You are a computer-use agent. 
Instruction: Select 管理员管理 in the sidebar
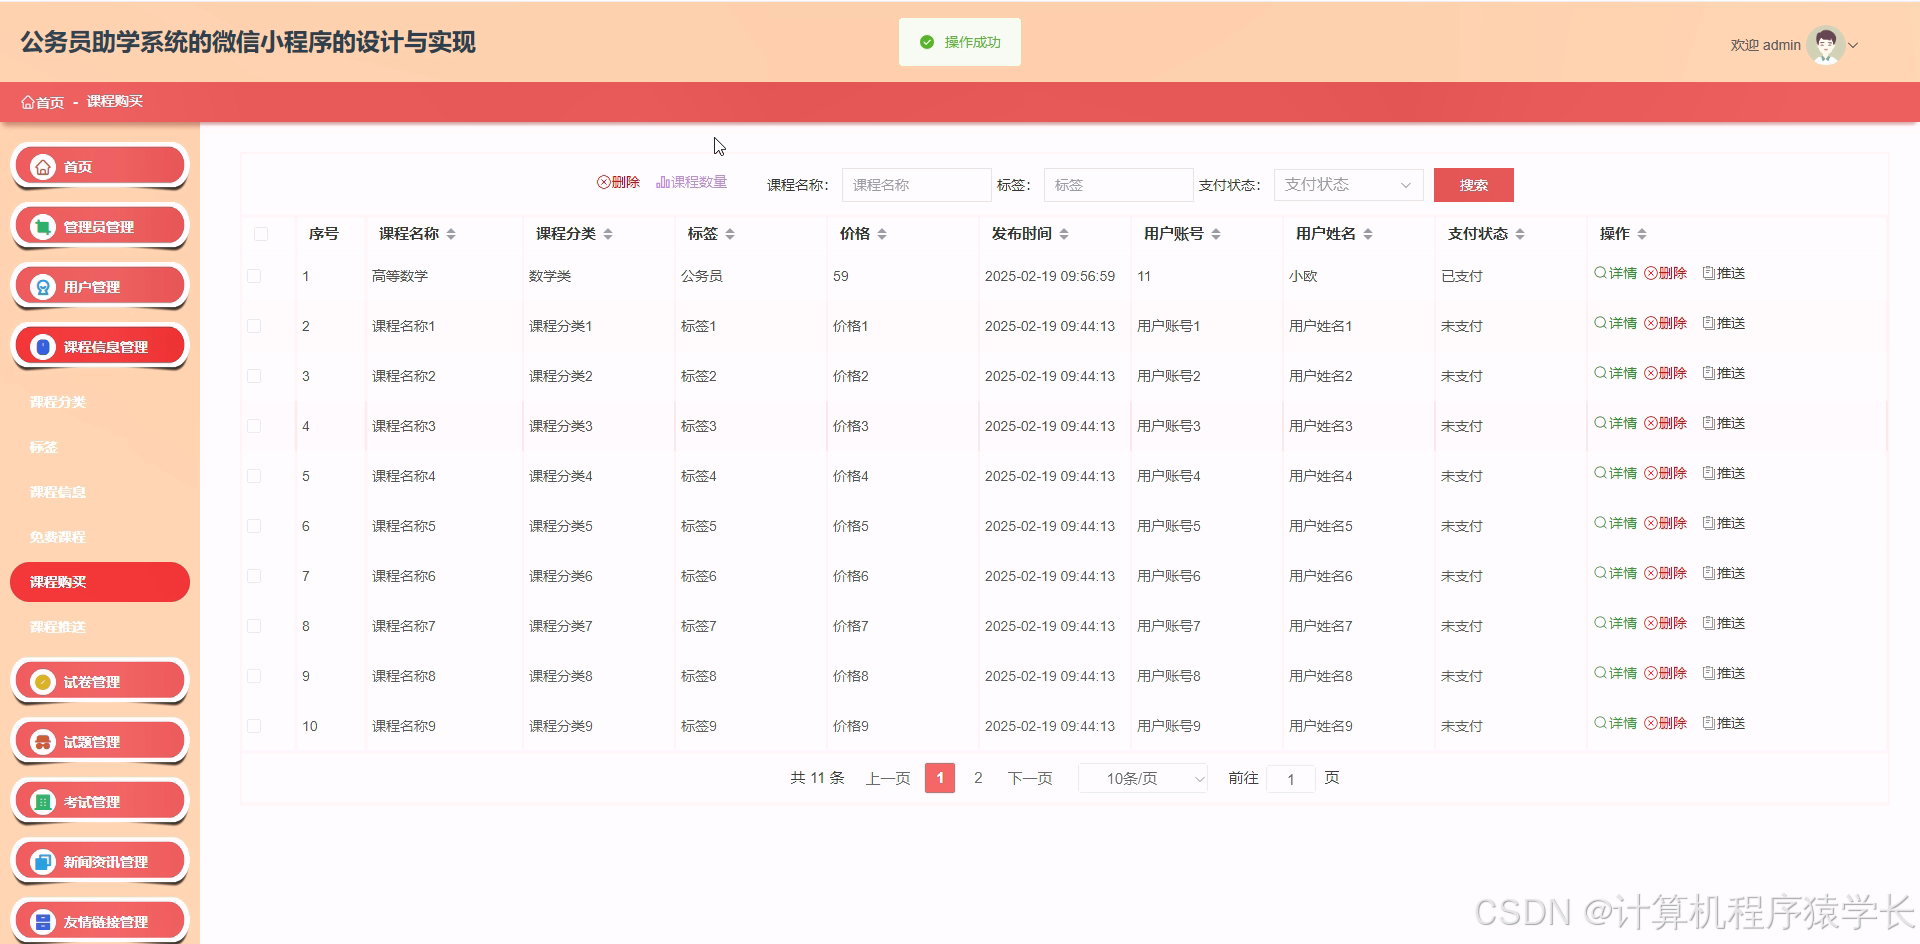click(99, 226)
